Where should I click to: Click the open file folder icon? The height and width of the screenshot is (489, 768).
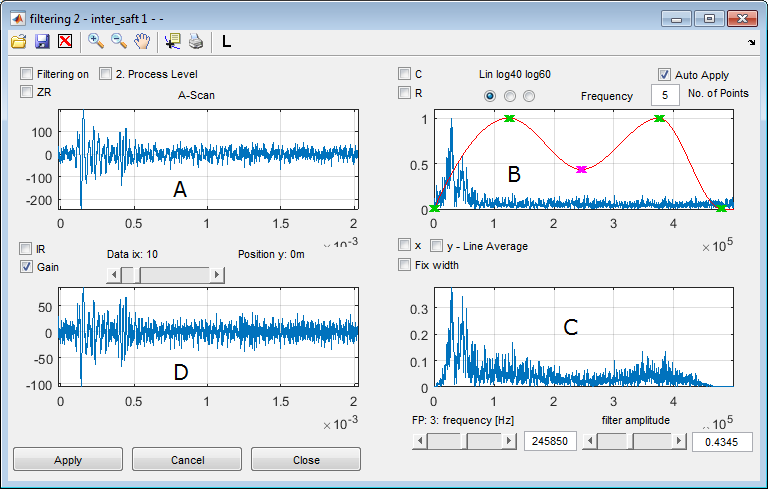click(x=19, y=41)
